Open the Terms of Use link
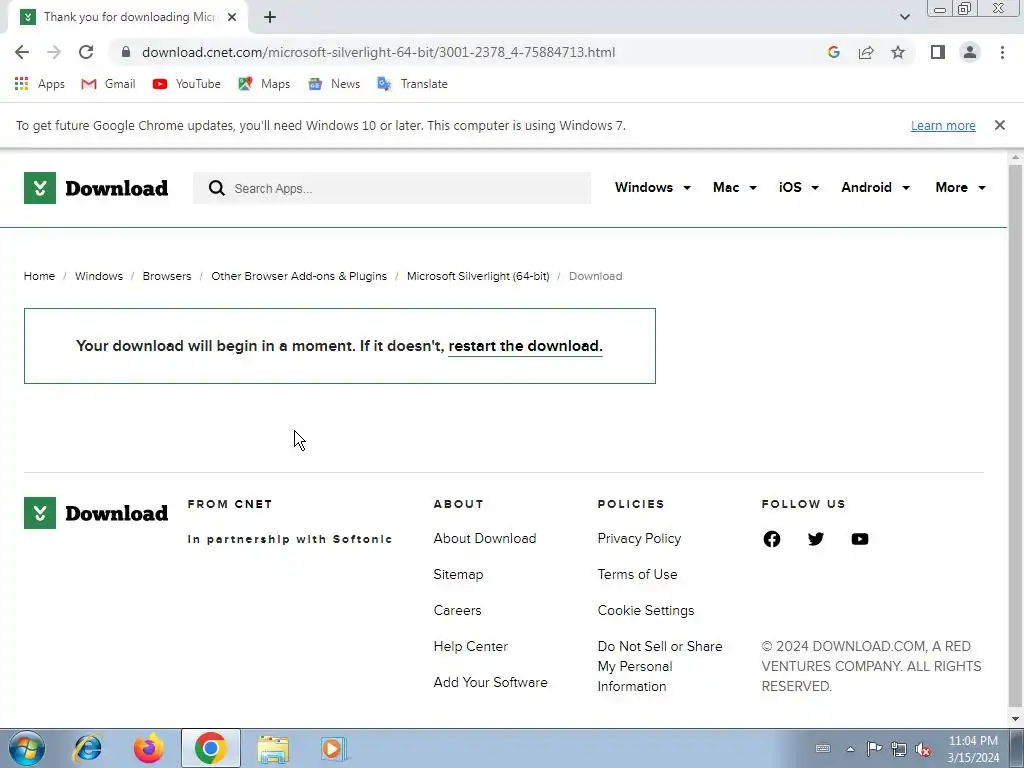This screenshot has width=1024, height=768. [x=637, y=575]
